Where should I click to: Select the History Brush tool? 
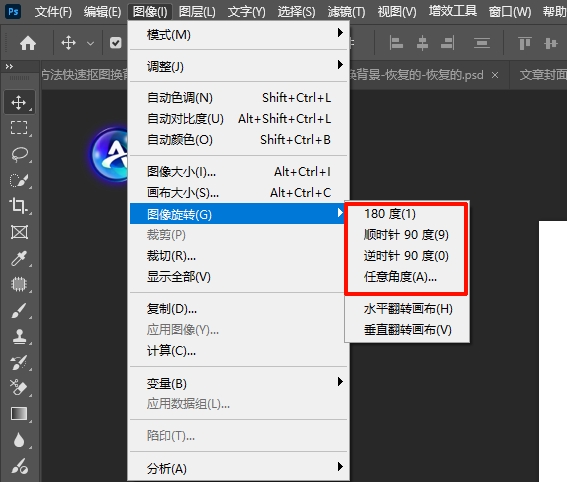click(x=19, y=362)
